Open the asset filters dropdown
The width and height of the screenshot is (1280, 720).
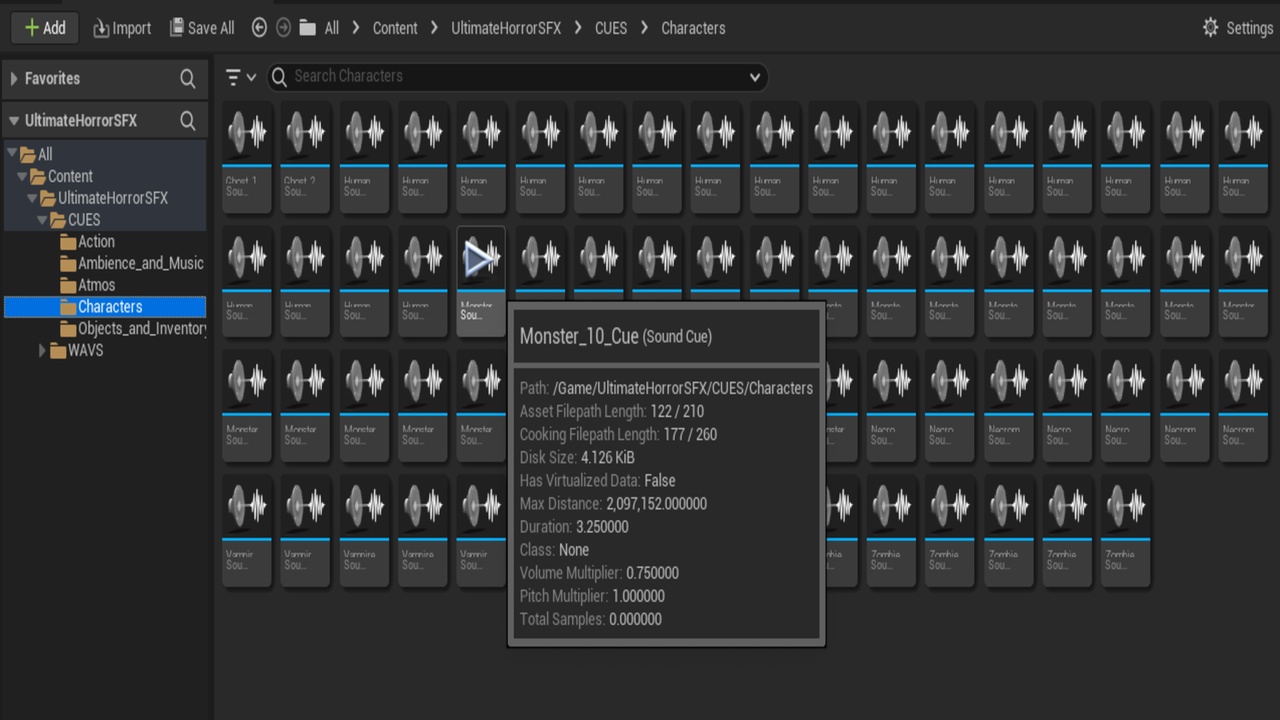tap(240, 77)
